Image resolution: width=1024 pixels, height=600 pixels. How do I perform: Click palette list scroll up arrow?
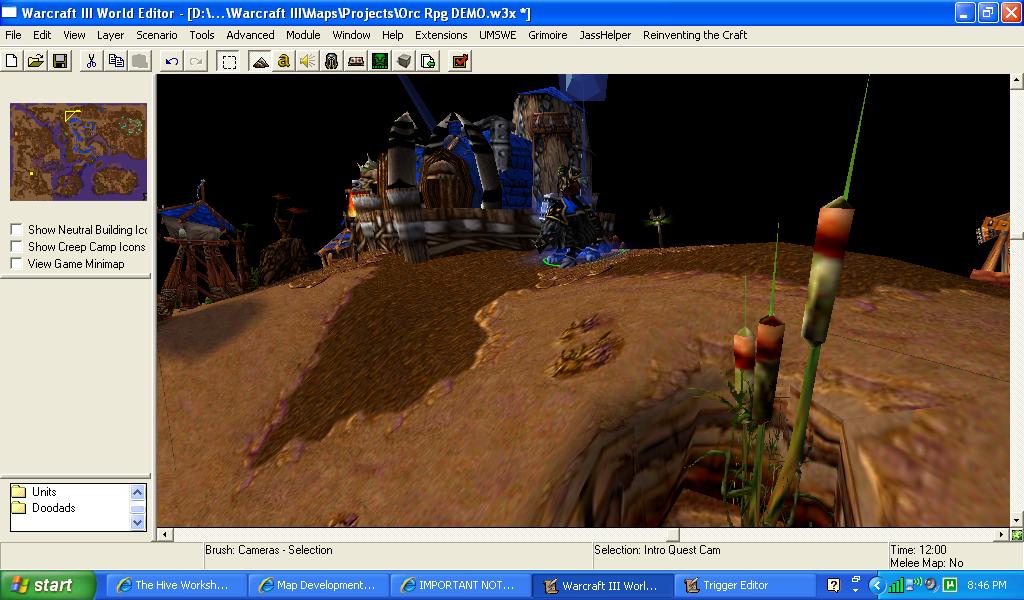pyautogui.click(x=137, y=492)
